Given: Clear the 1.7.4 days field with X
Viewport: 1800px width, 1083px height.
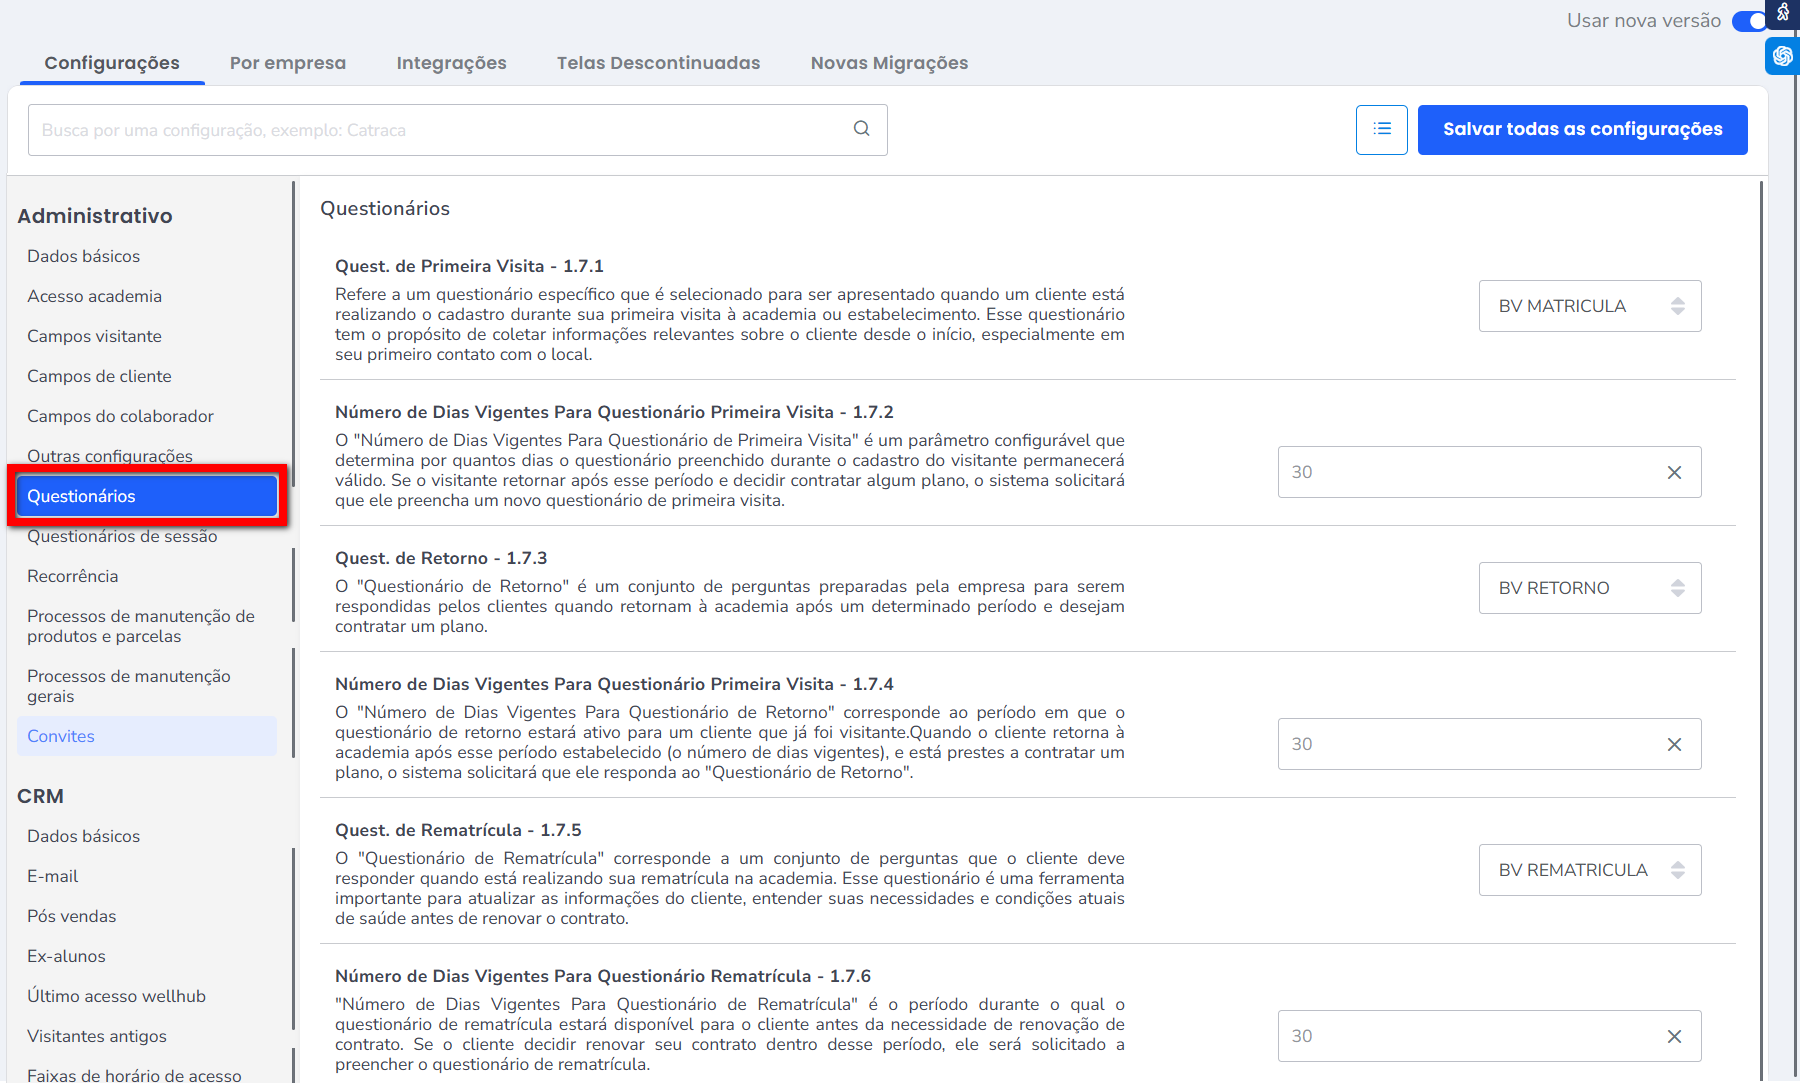Looking at the screenshot, I should tap(1674, 745).
